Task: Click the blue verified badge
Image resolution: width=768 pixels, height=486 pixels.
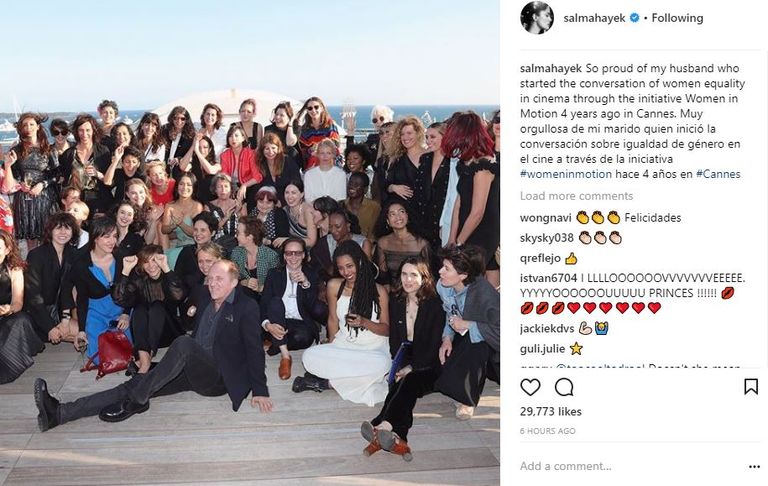Action: tap(634, 18)
